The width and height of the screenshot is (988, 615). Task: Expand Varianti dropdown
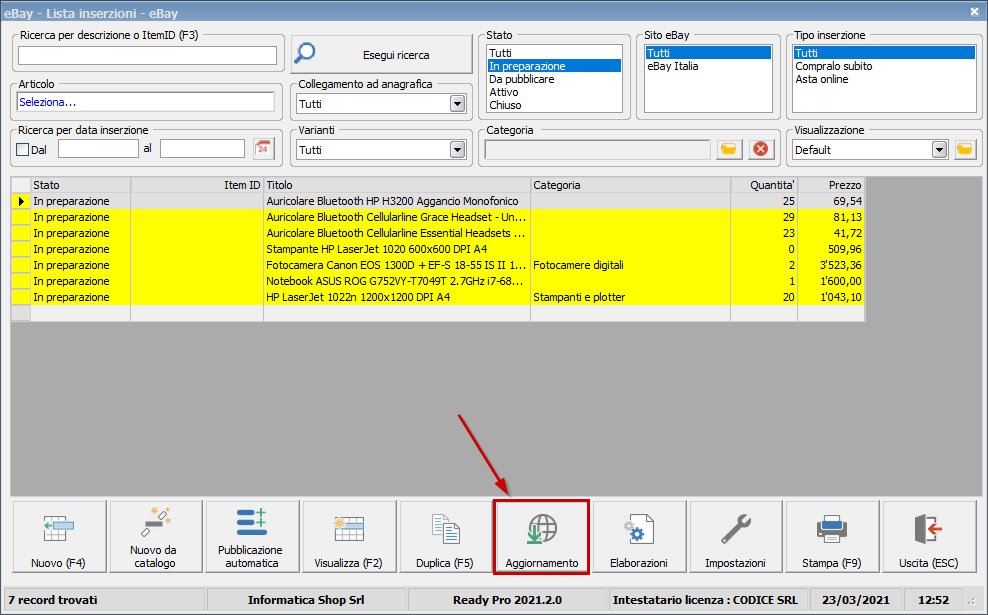(457, 150)
